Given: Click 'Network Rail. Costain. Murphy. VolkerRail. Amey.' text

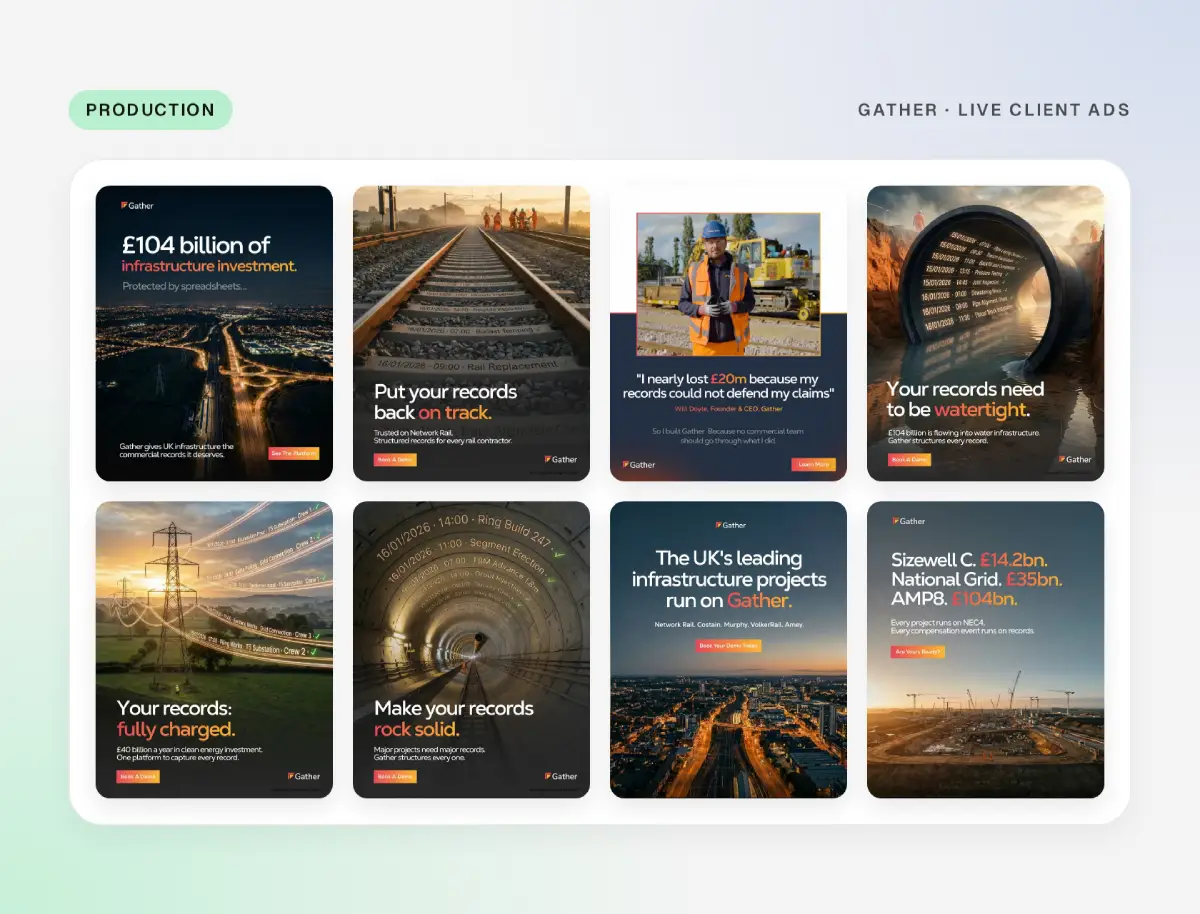Looking at the screenshot, I should click(728, 624).
